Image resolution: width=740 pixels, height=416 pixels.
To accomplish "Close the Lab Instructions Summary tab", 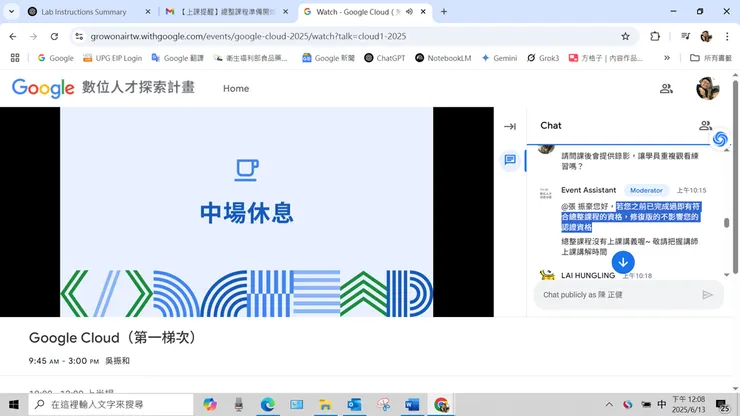I will 148,12.
